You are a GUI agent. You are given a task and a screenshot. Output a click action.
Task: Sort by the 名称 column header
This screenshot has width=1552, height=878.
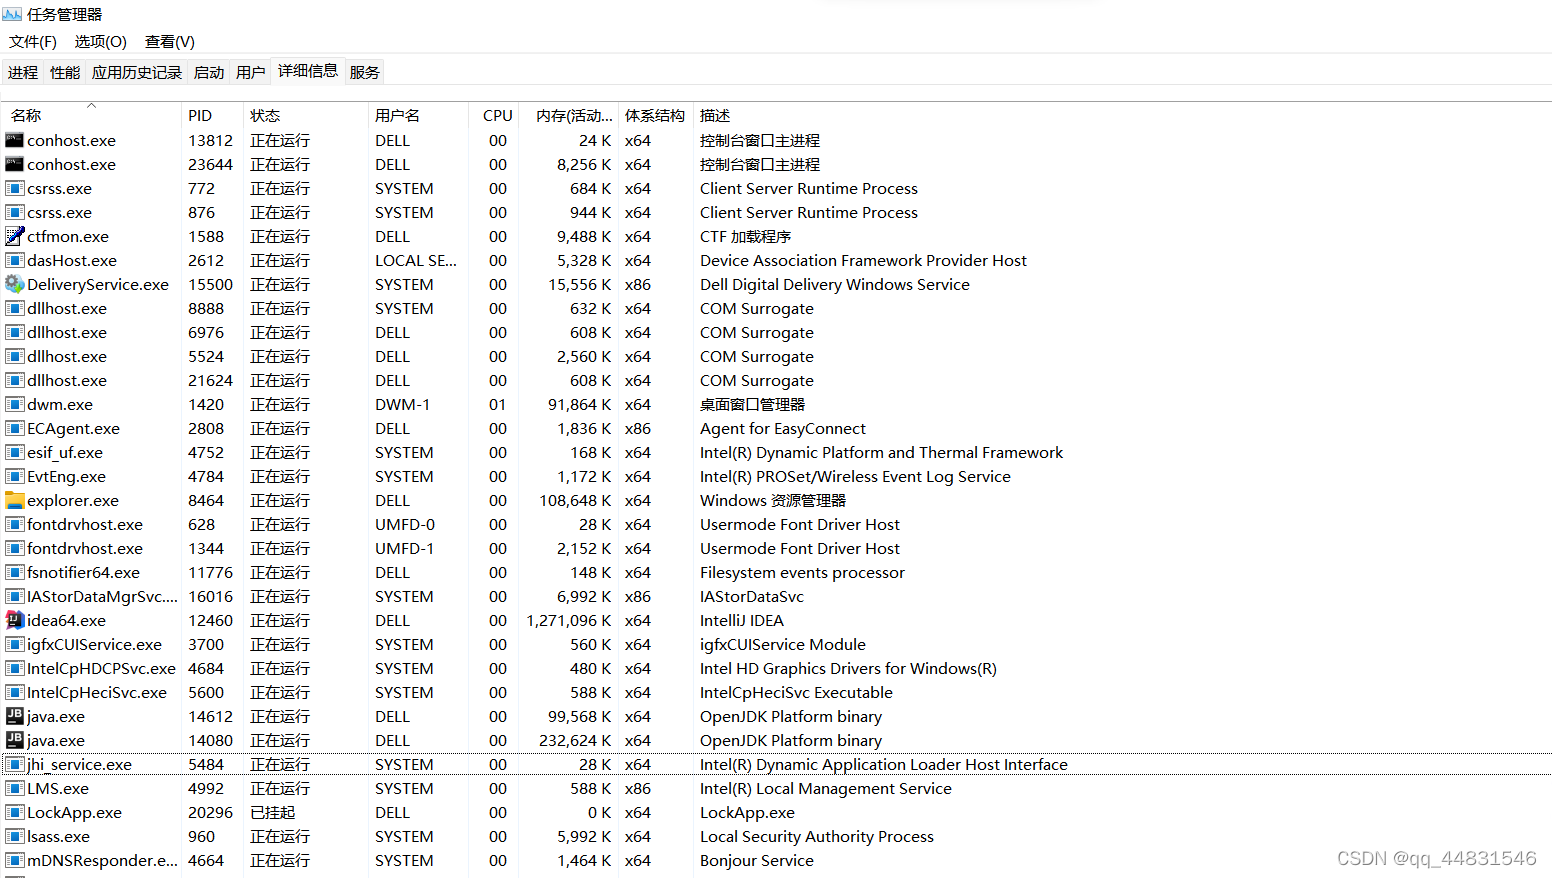point(92,115)
